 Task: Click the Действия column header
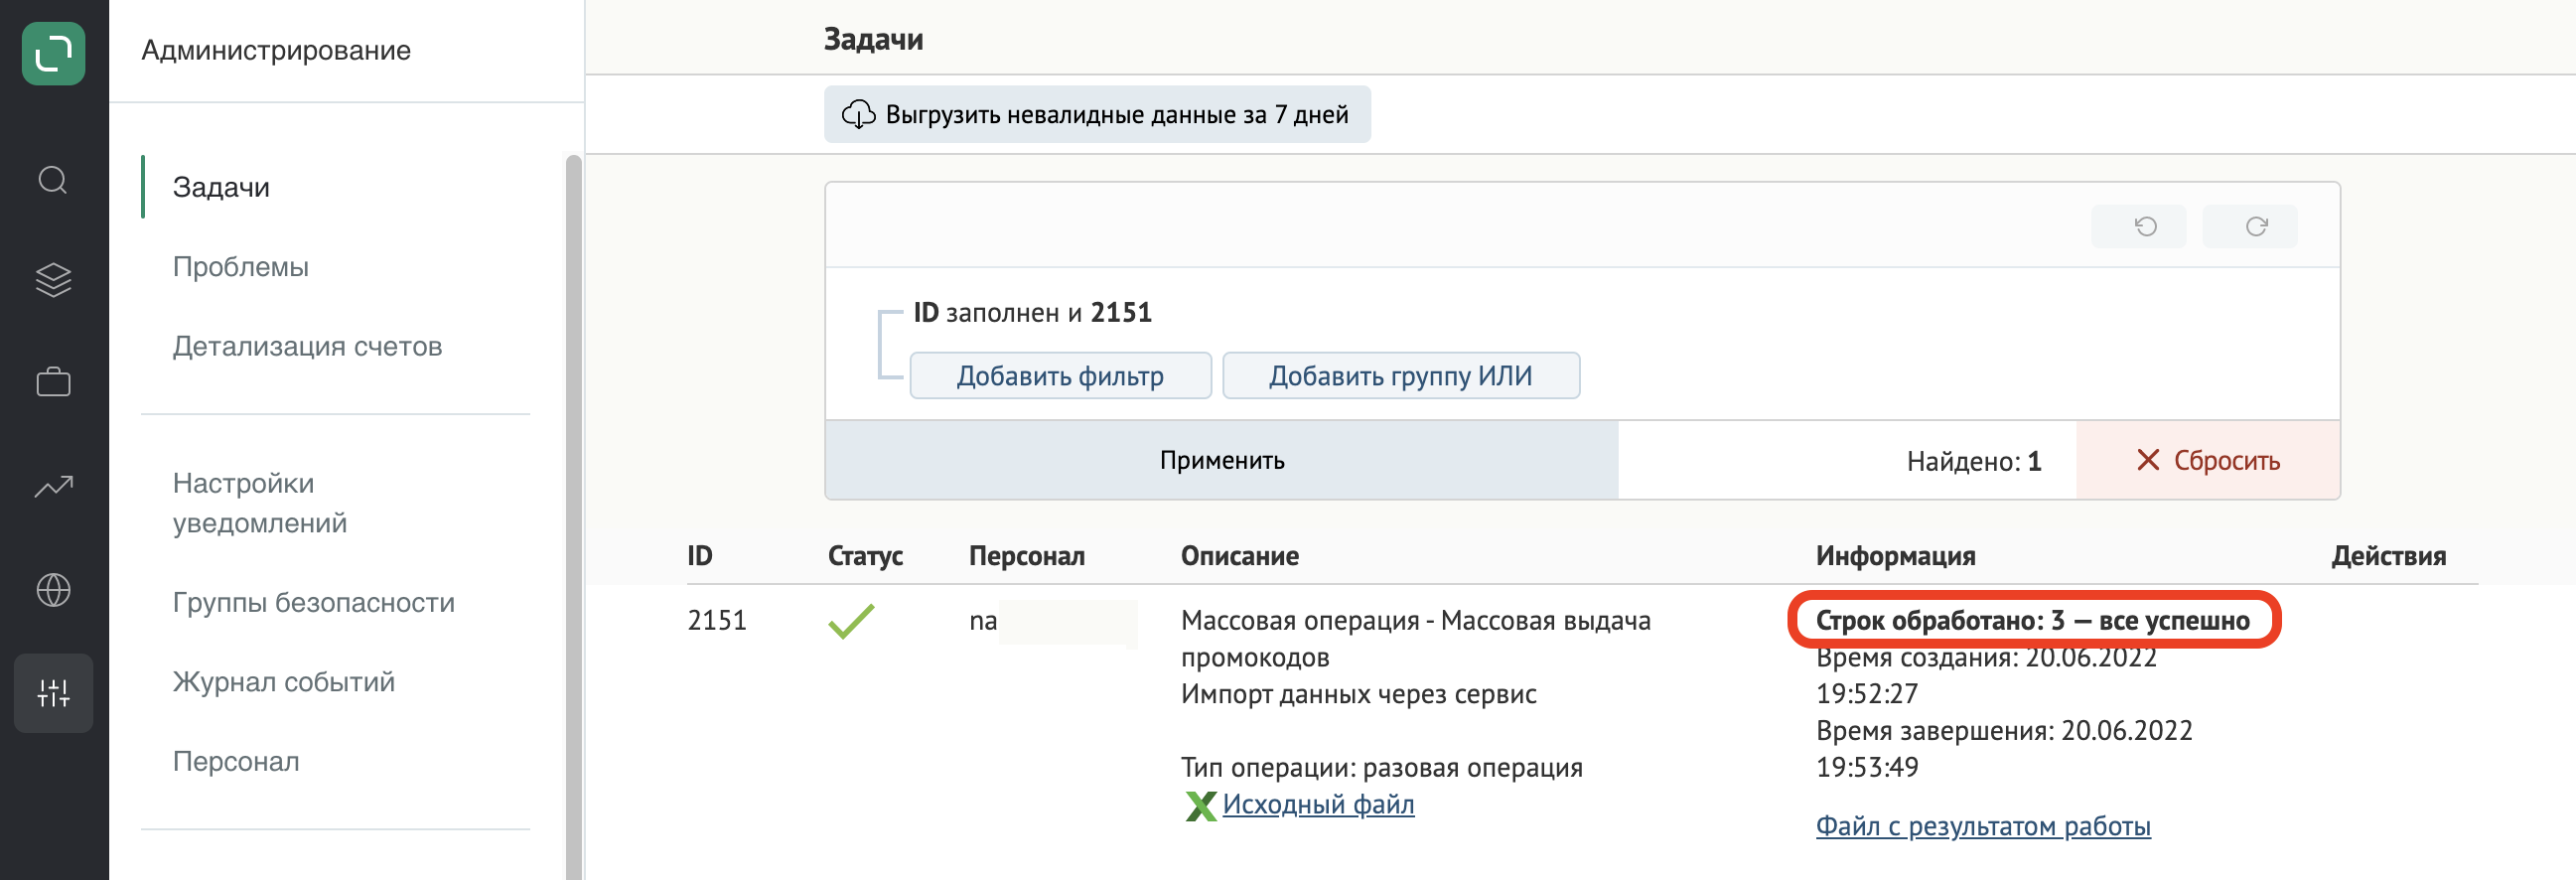click(x=2388, y=556)
